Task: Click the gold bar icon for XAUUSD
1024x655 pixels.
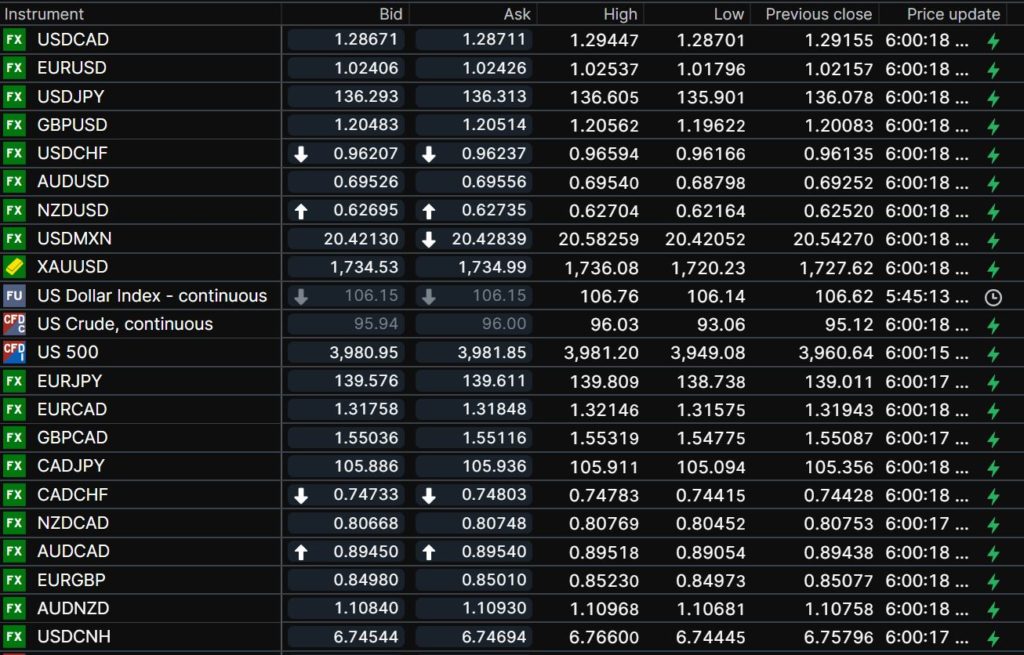Action: 14,267
